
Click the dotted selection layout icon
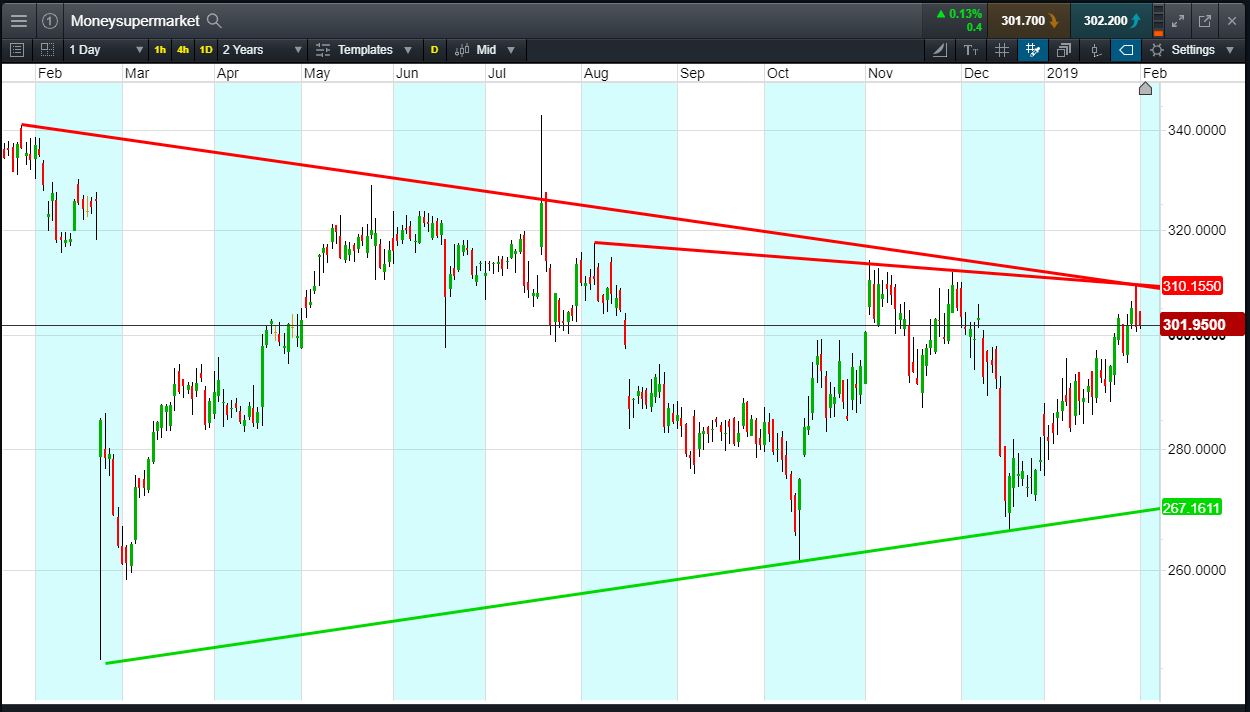[x=47, y=49]
